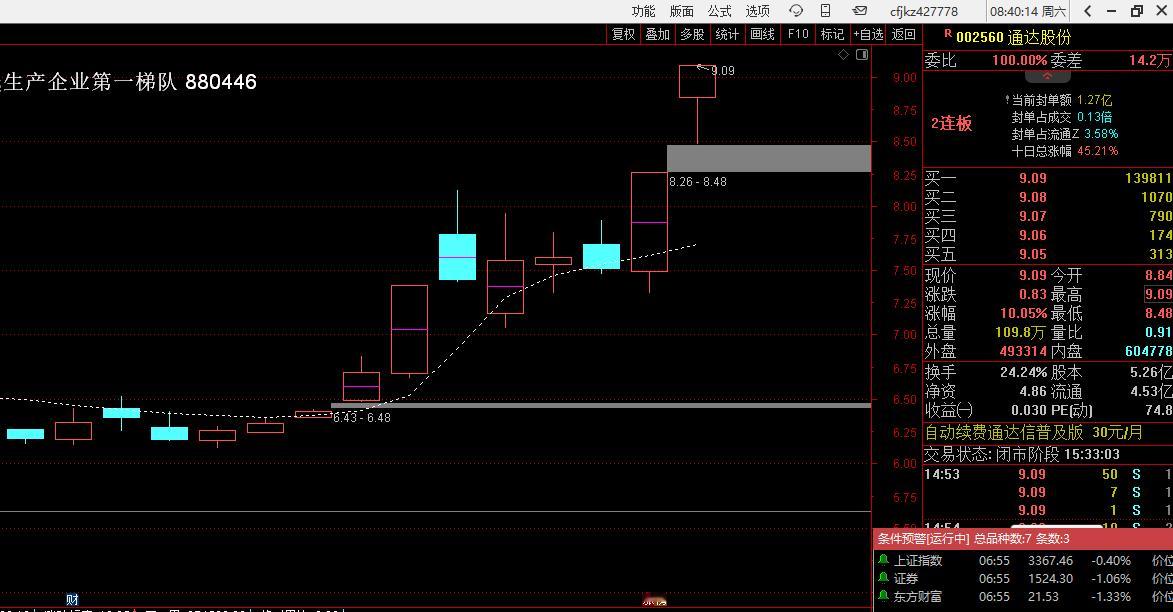Click the 8.26 - 8.48 gap zone label
The width and height of the screenshot is (1173, 612).
(697, 182)
